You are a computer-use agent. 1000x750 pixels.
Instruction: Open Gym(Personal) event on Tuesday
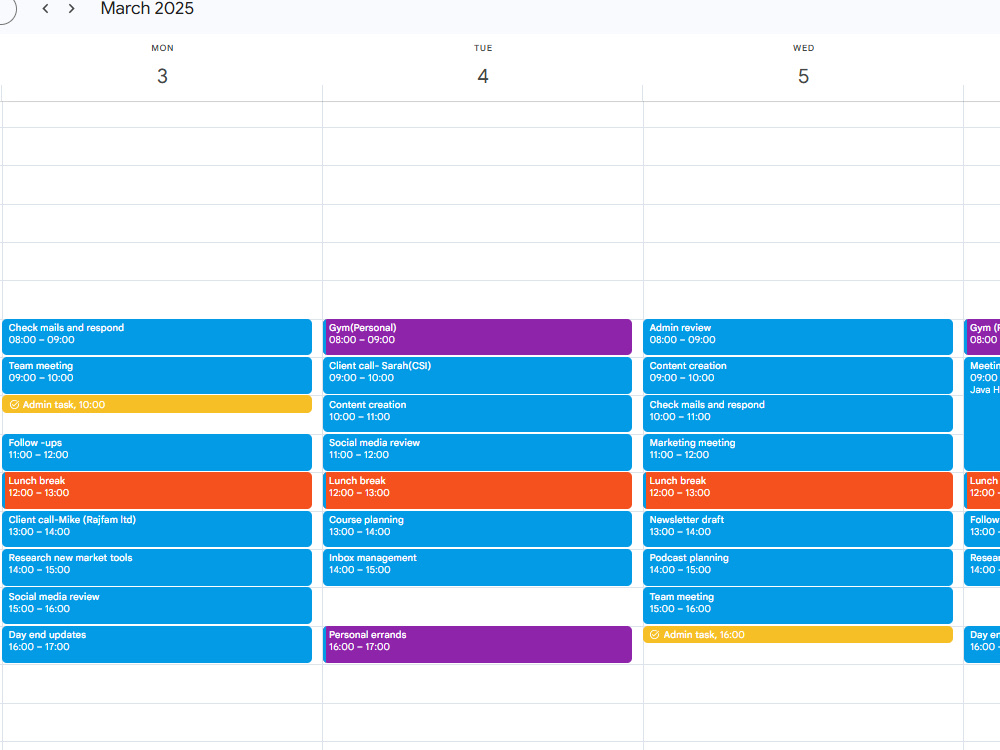[478, 337]
